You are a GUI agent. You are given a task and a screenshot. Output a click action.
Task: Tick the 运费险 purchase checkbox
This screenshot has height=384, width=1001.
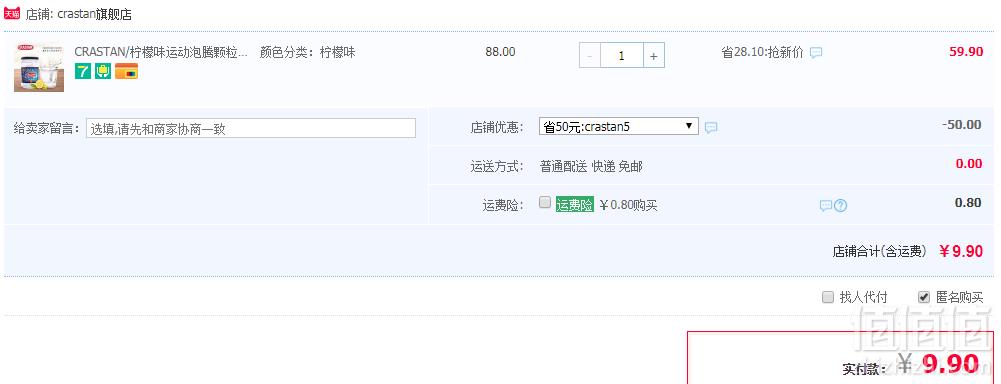(x=545, y=202)
